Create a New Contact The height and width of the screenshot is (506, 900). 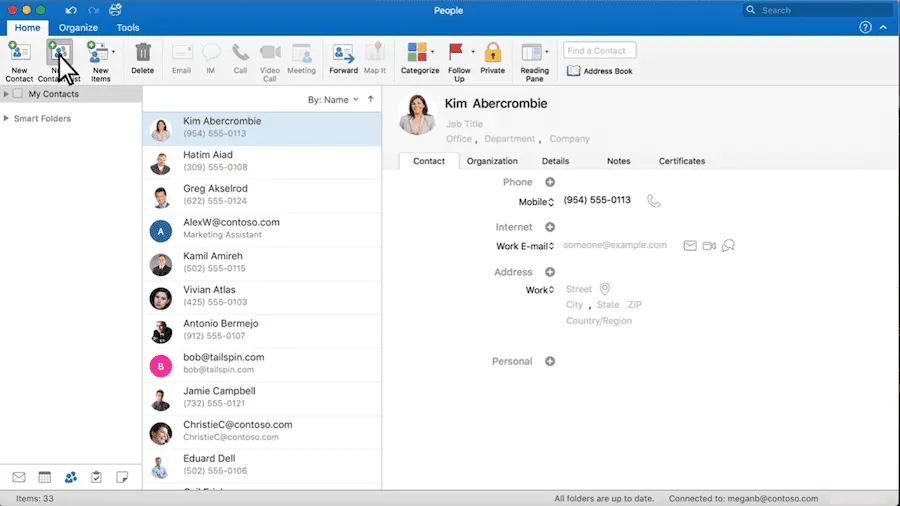(x=19, y=61)
